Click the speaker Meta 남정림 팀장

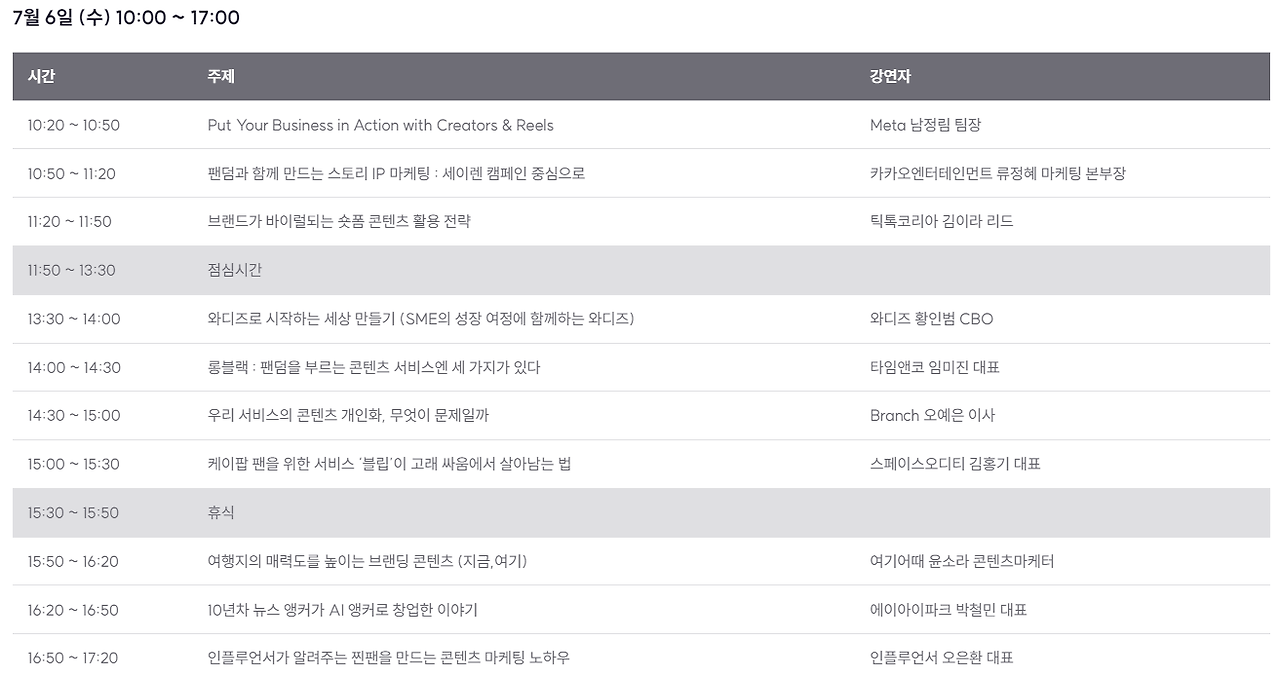point(933,125)
